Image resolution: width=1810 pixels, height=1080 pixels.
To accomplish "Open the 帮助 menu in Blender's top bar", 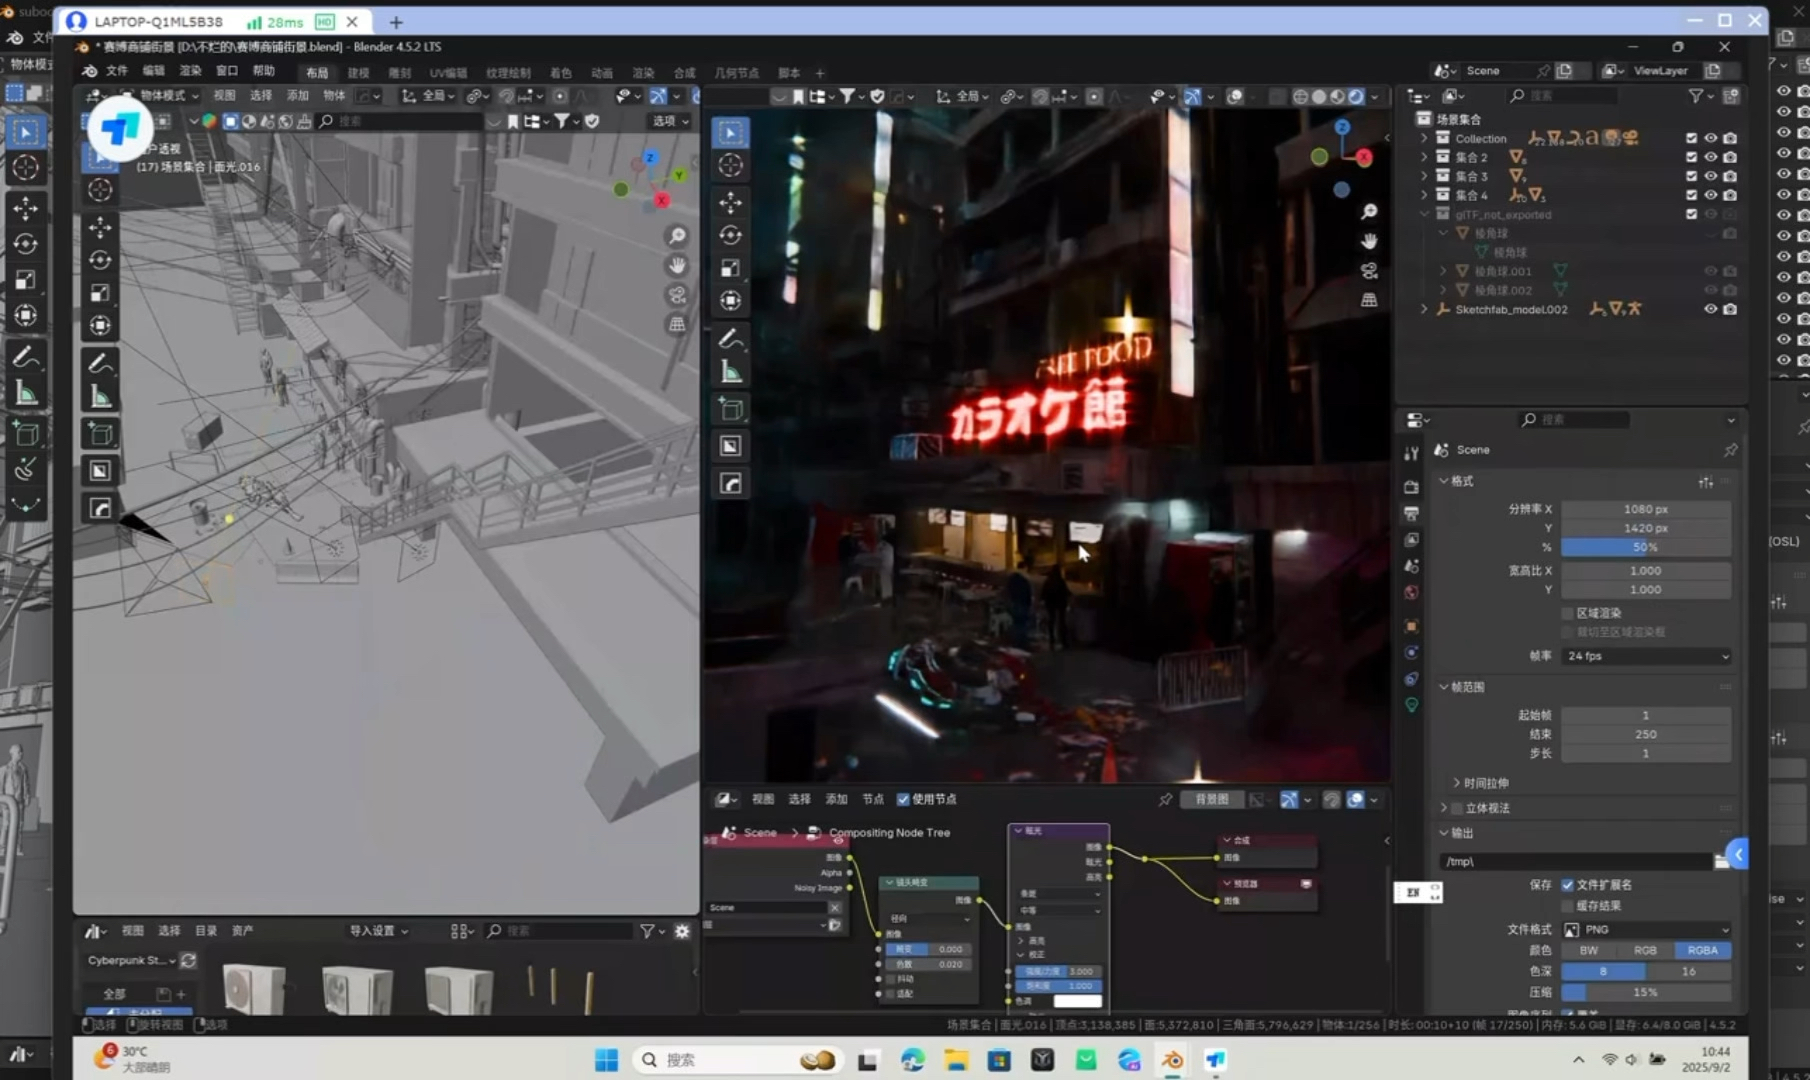I will point(263,71).
